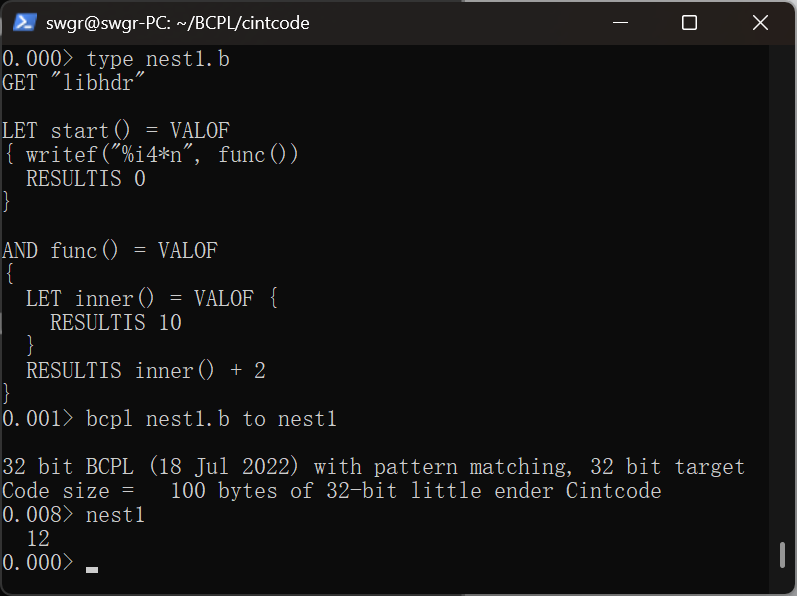The image size is (797, 596).
Task: Click the scrollbar thumb at bottom right
Action: [783, 555]
